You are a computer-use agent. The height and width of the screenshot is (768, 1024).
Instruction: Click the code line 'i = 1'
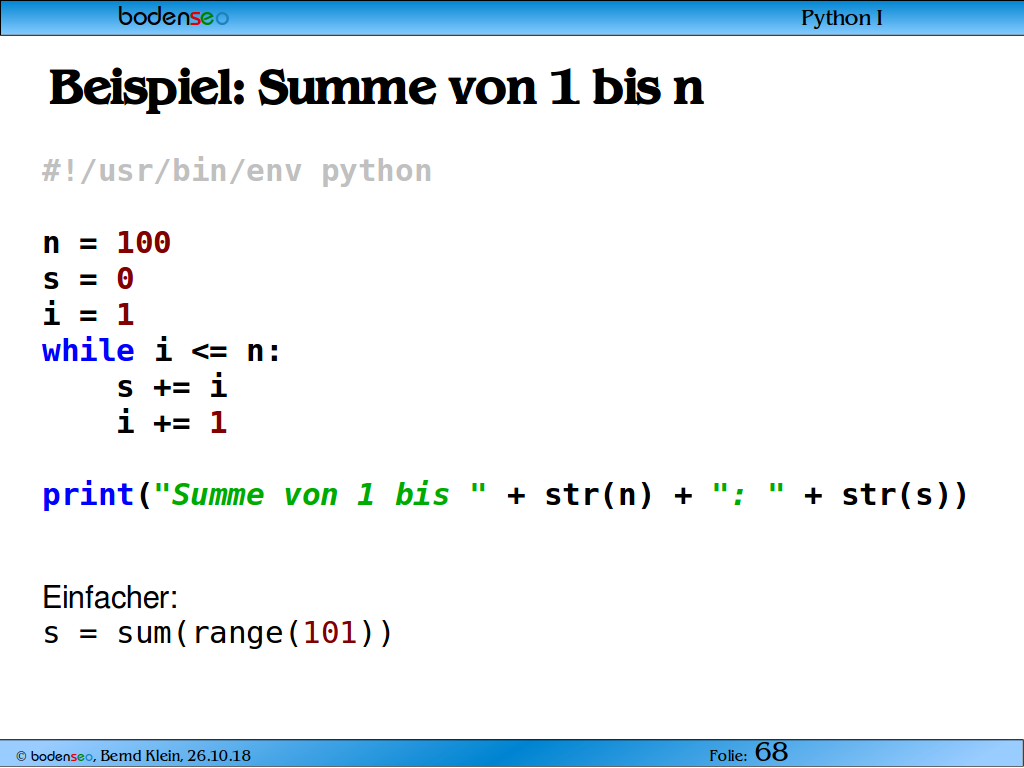click(88, 314)
